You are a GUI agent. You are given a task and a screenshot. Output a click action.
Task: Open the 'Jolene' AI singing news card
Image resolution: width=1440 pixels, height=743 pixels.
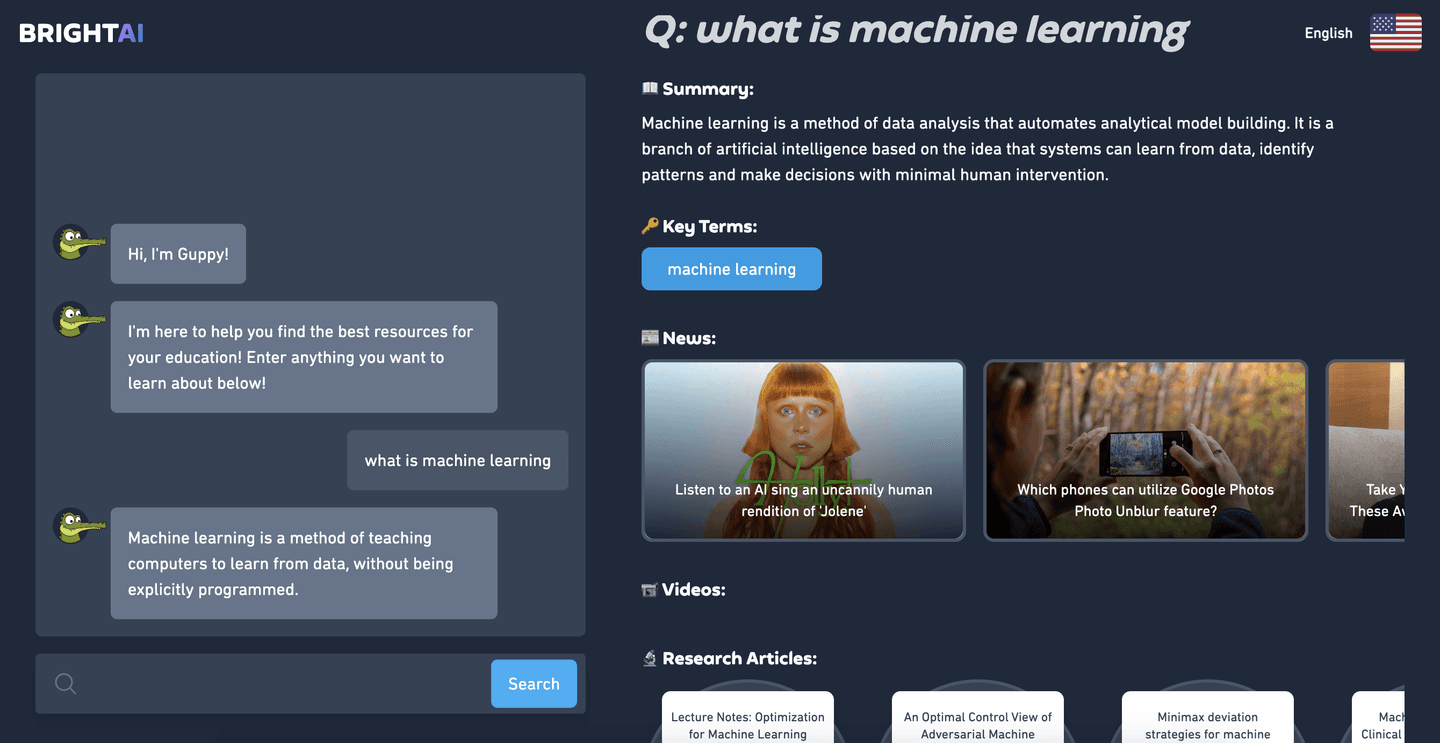click(804, 451)
